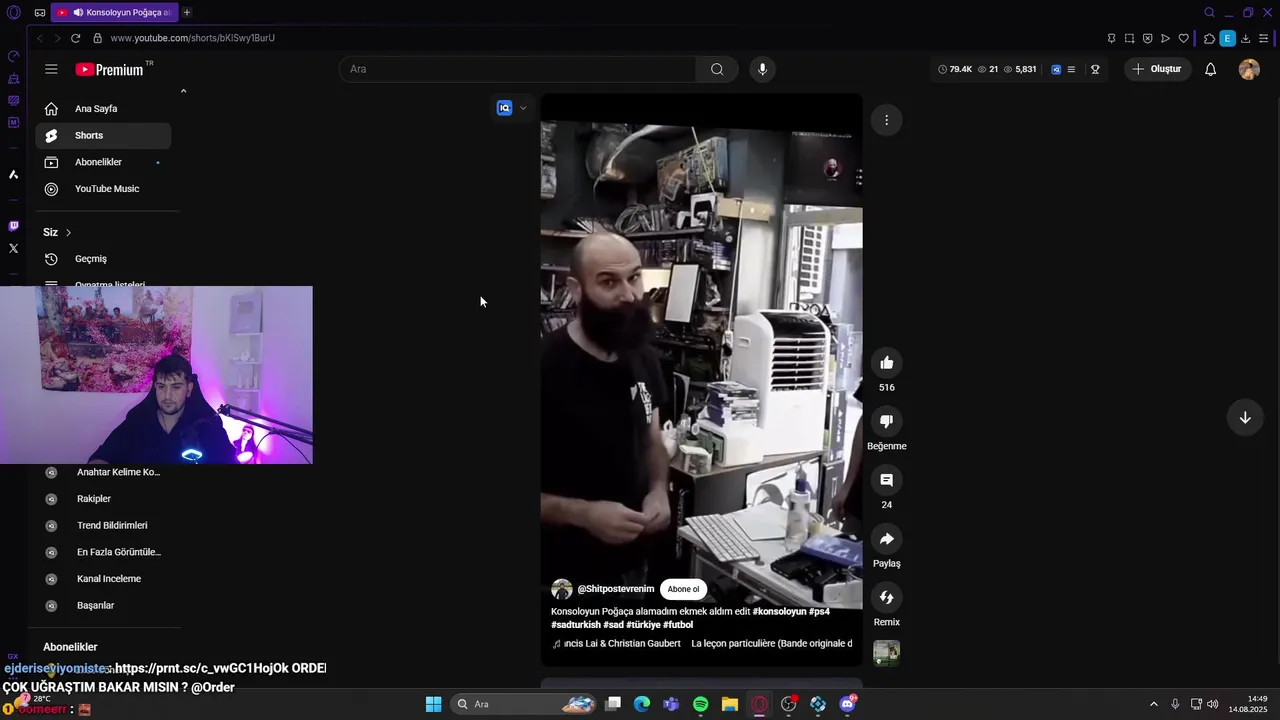Screen dimensions: 1280x720
Task: Subscribe with the Abone ol button
Action: pos(684,589)
